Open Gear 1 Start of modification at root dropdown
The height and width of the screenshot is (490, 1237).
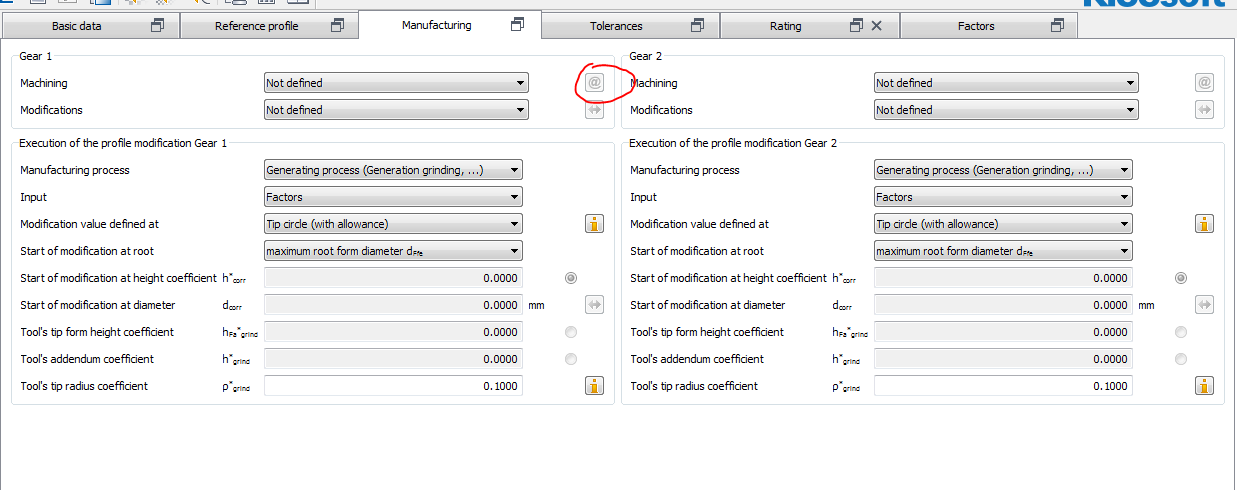coord(393,251)
